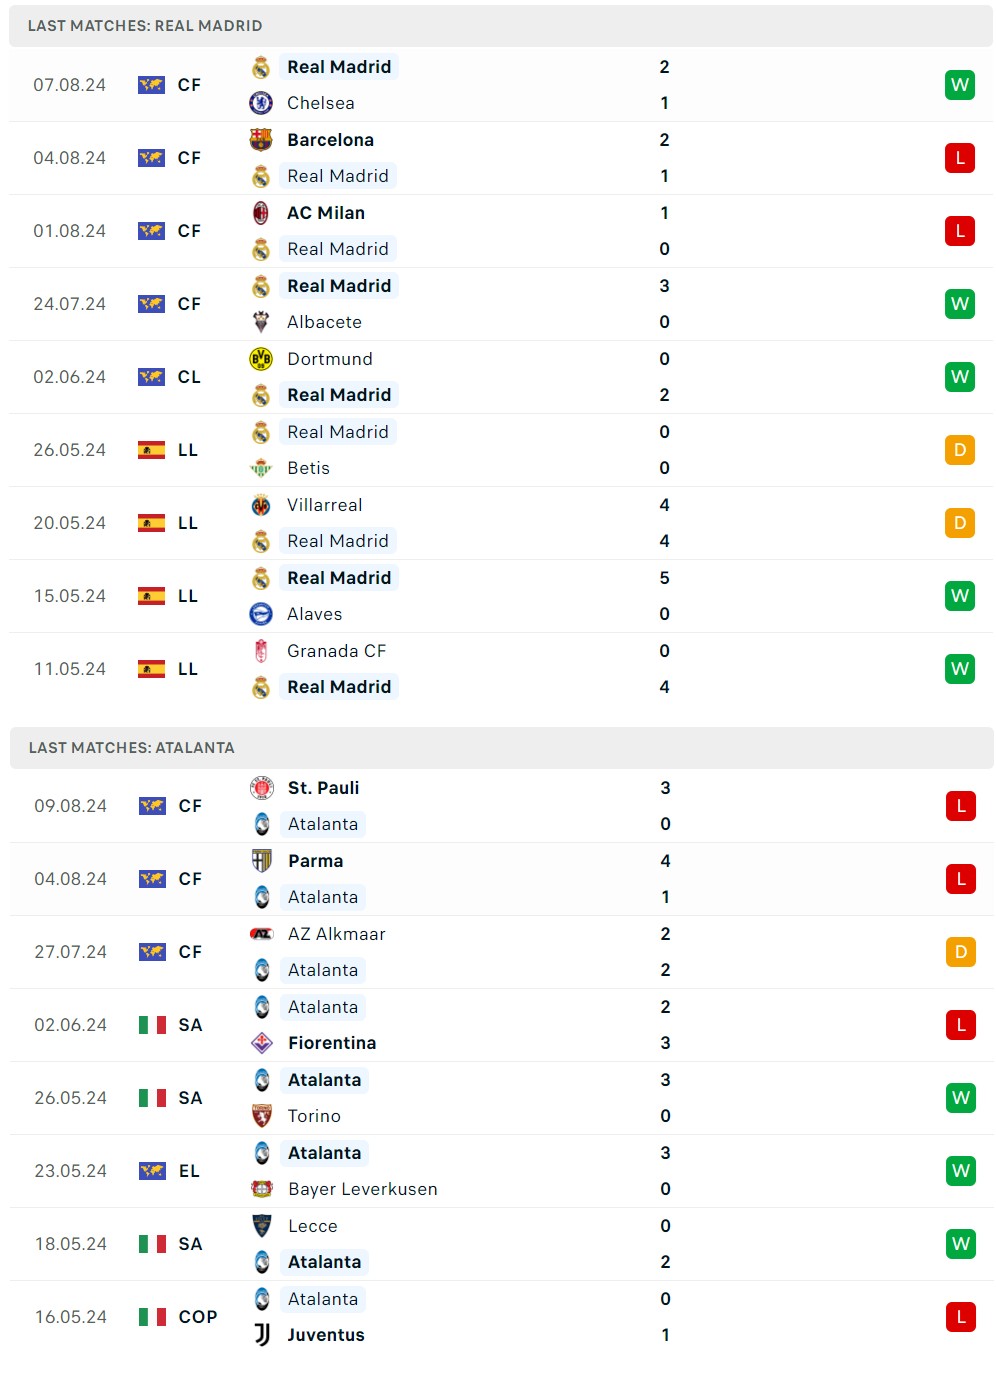Click the Chelsea club crest icon
This screenshot has width=996, height=1380.
(x=261, y=103)
